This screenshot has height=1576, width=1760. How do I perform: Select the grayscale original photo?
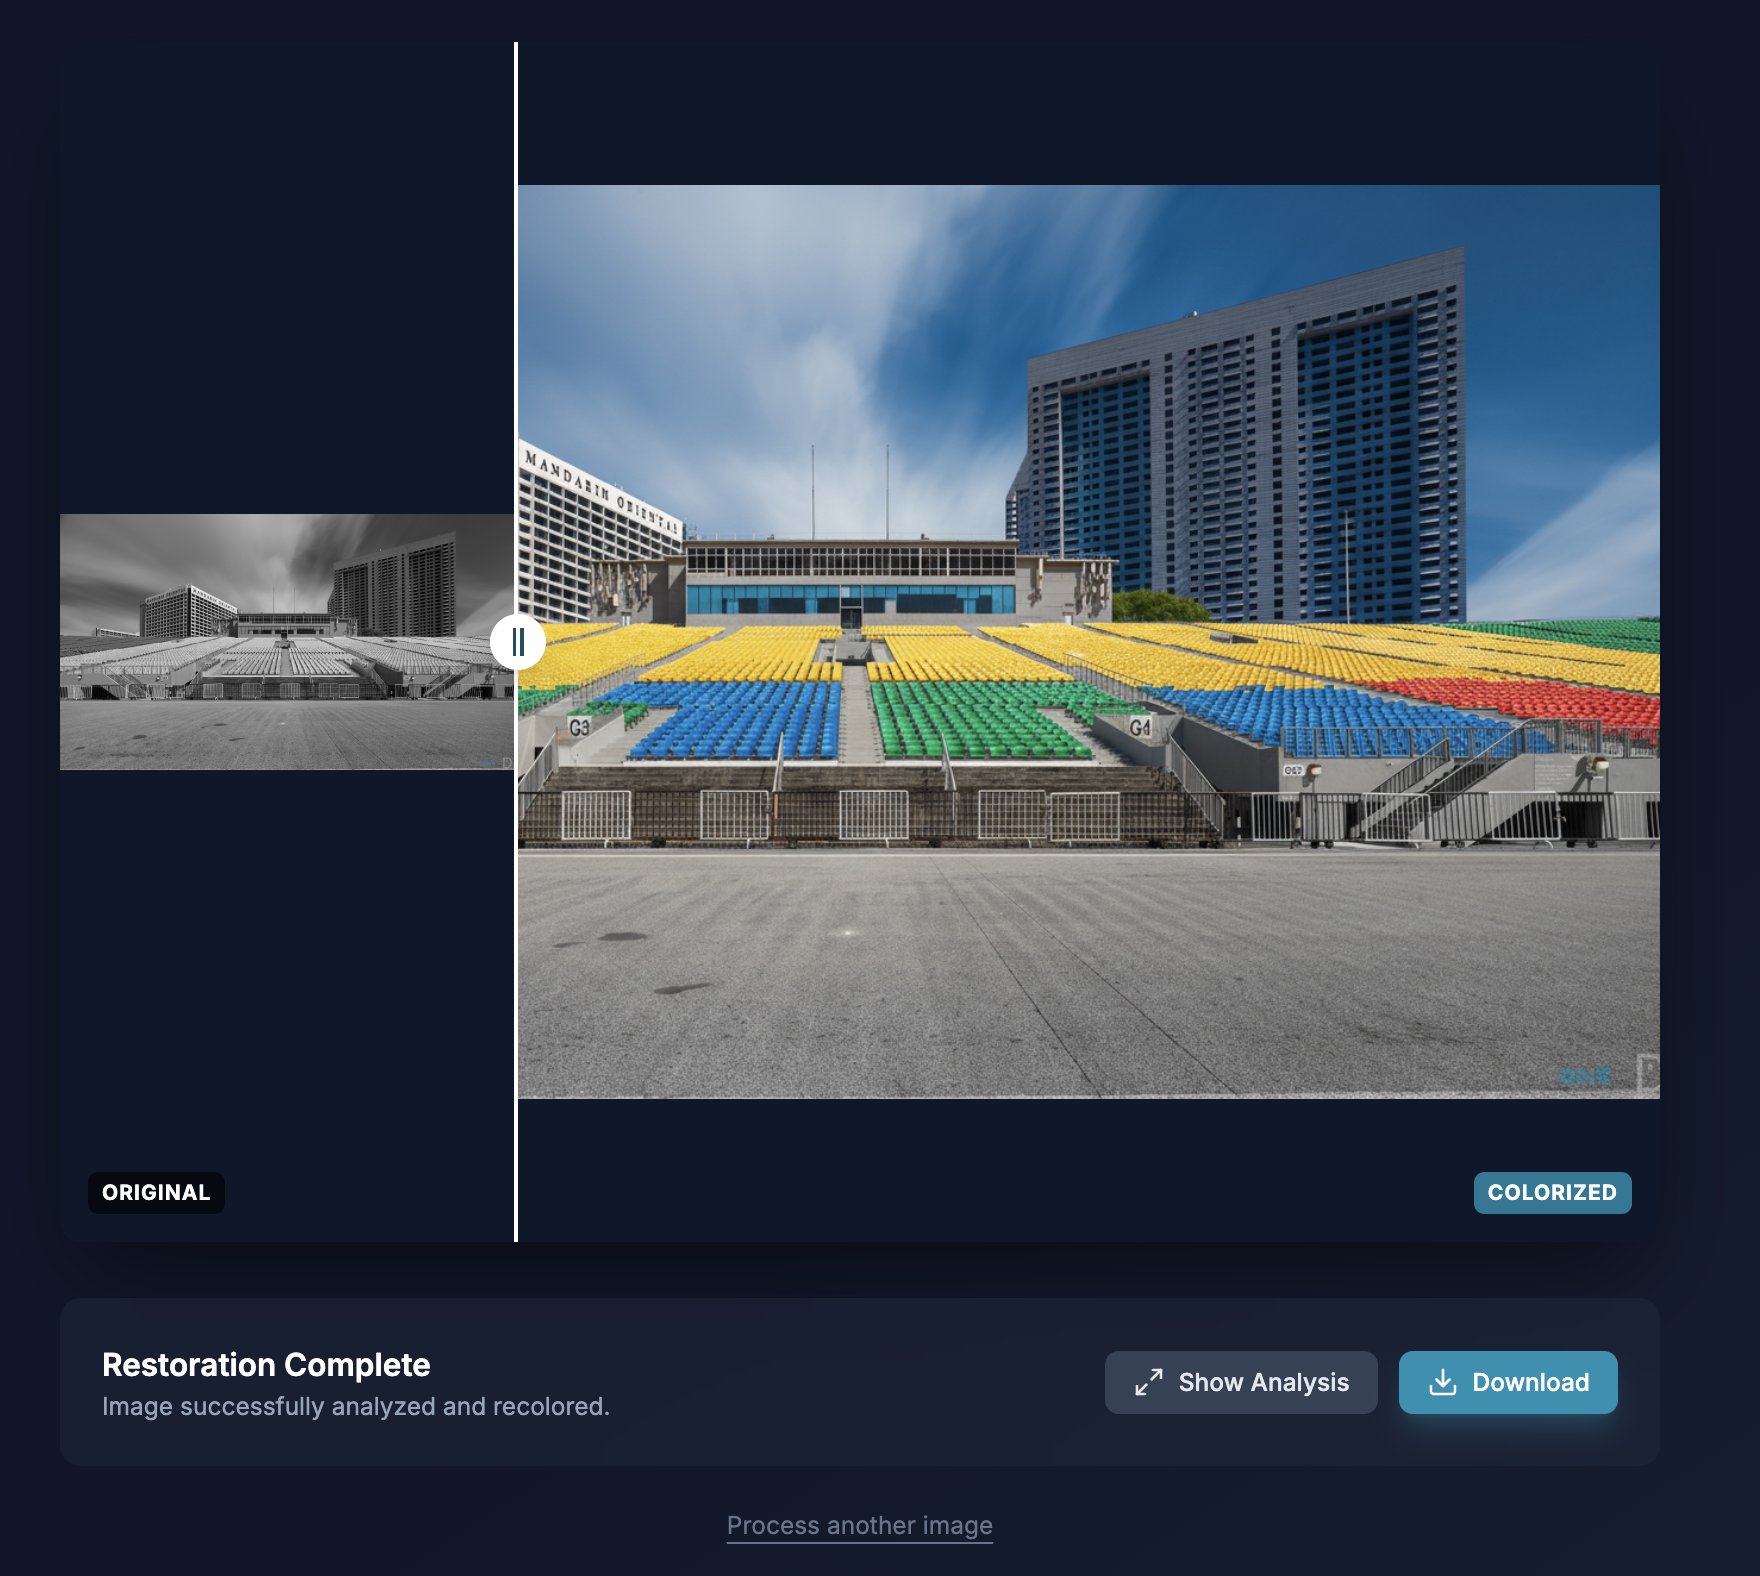286,641
